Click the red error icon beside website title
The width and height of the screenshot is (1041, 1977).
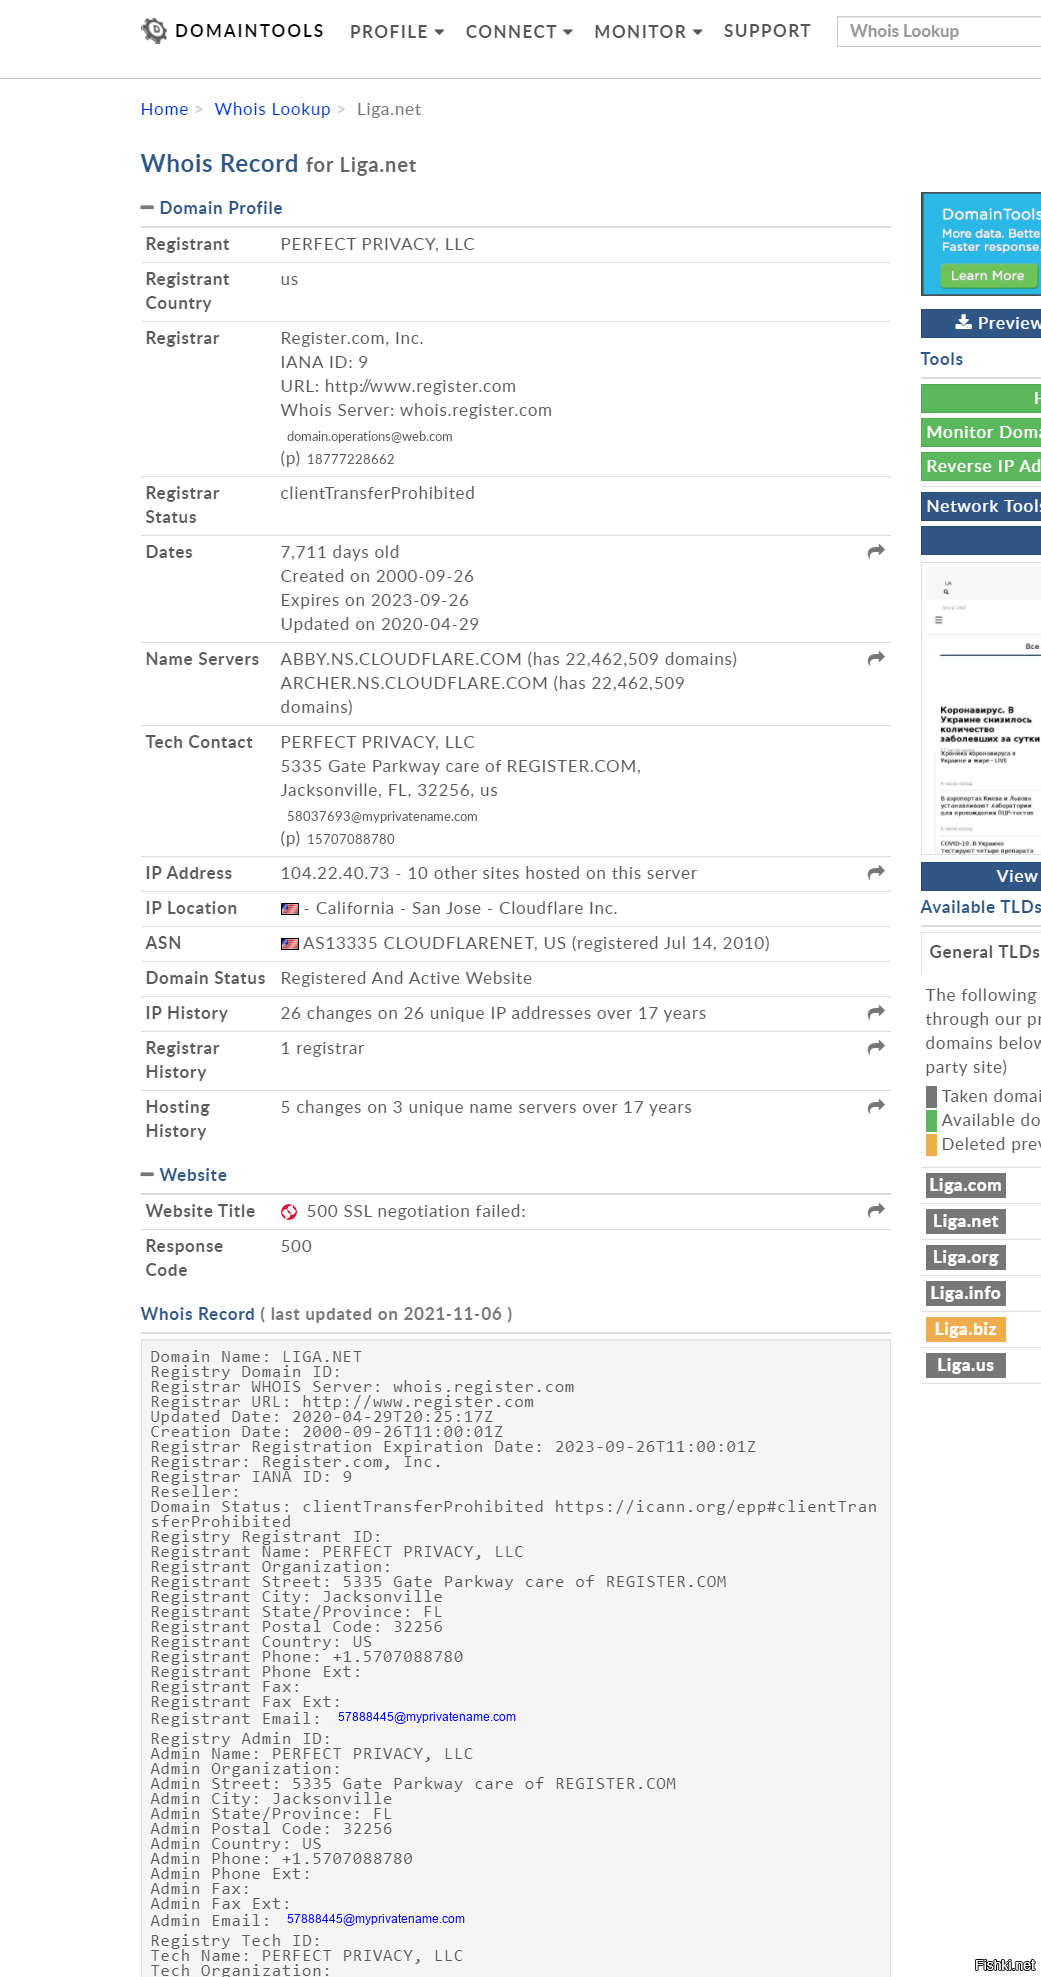click(289, 1212)
